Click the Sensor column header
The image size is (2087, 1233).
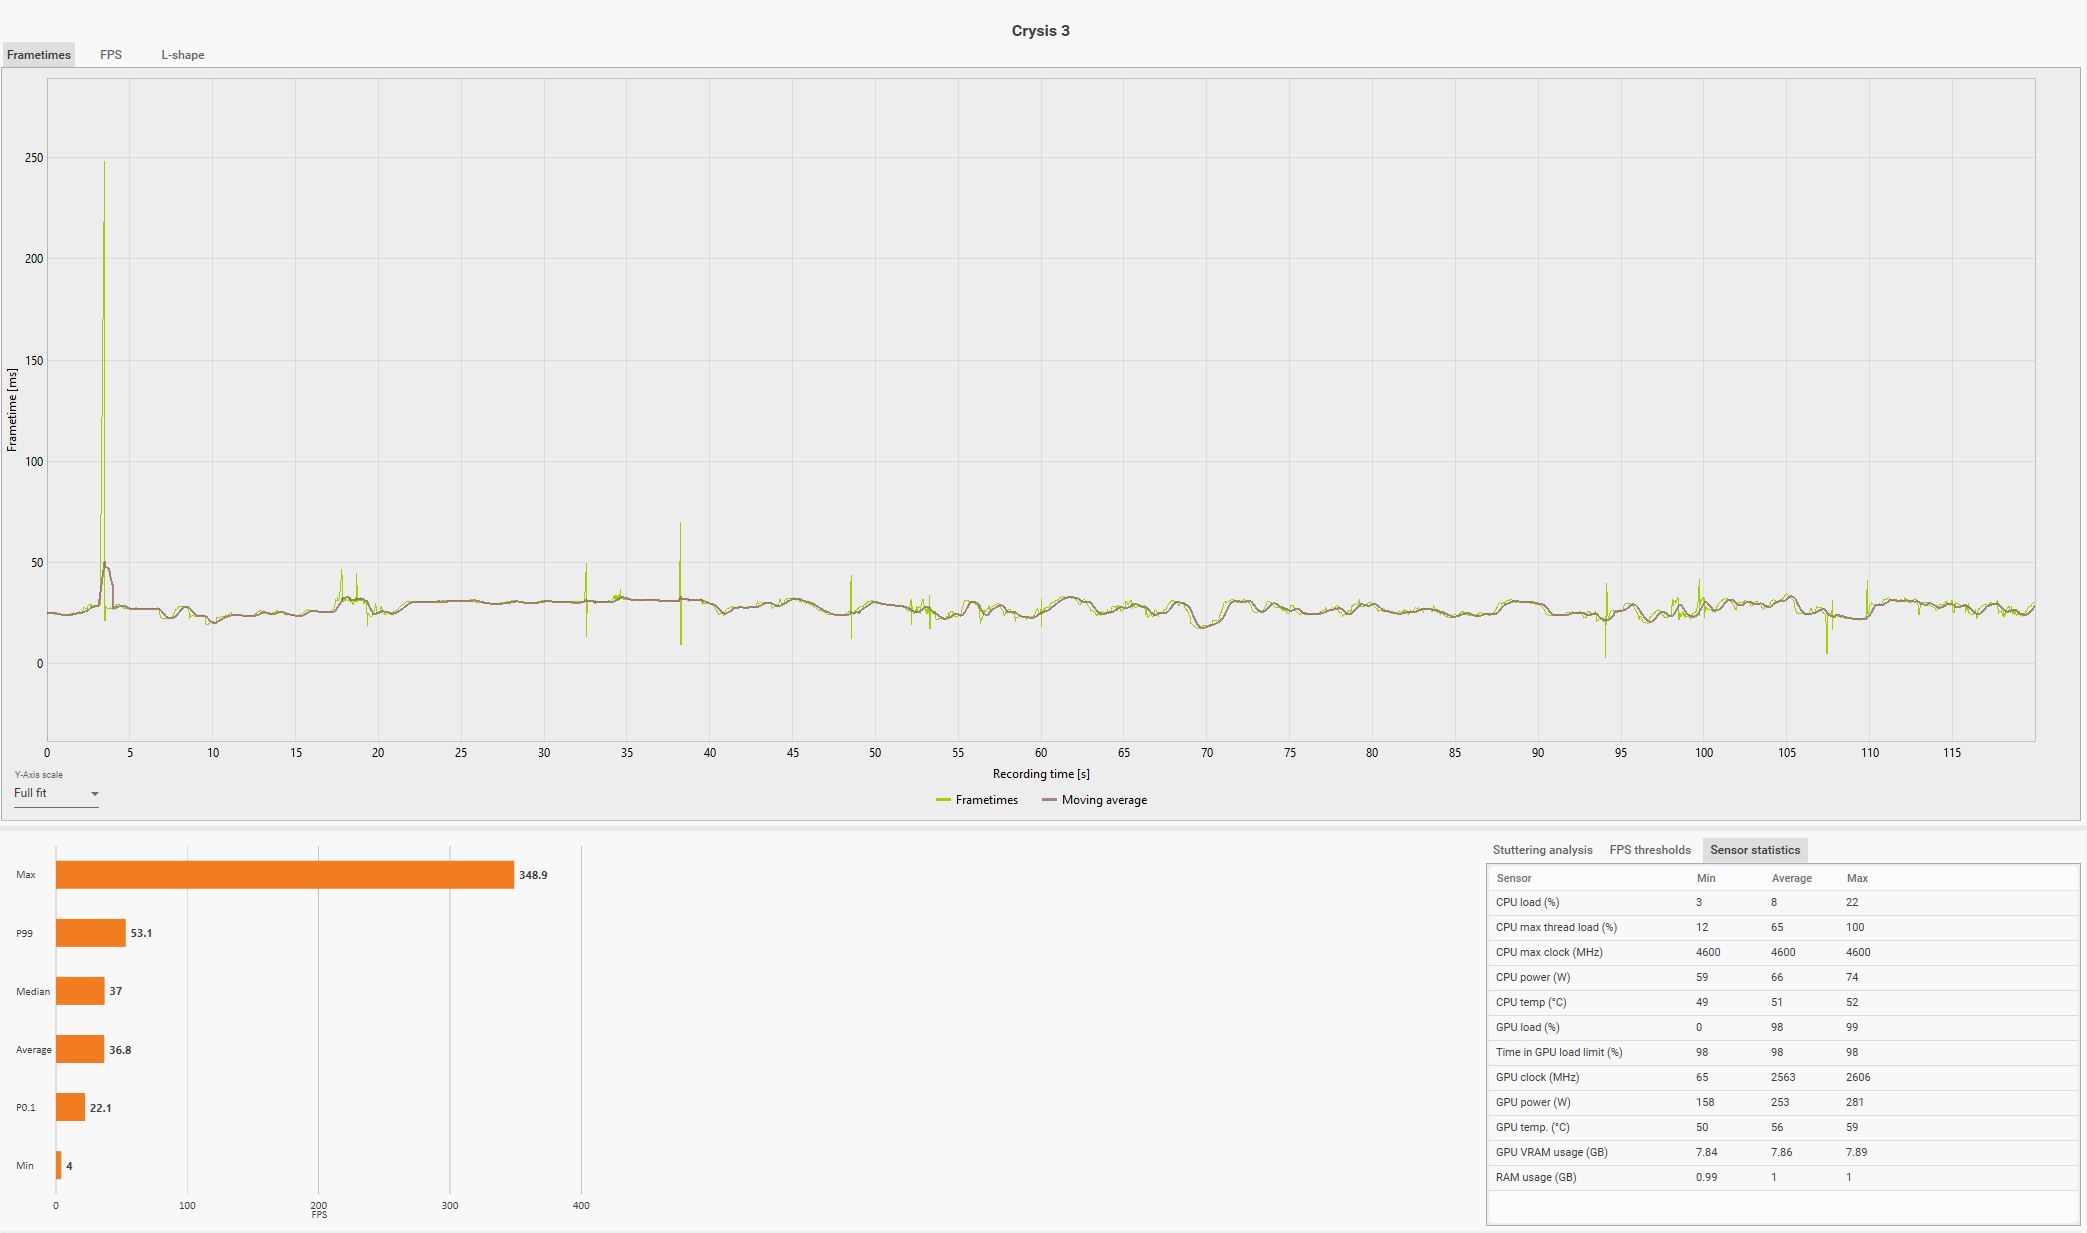click(1513, 878)
